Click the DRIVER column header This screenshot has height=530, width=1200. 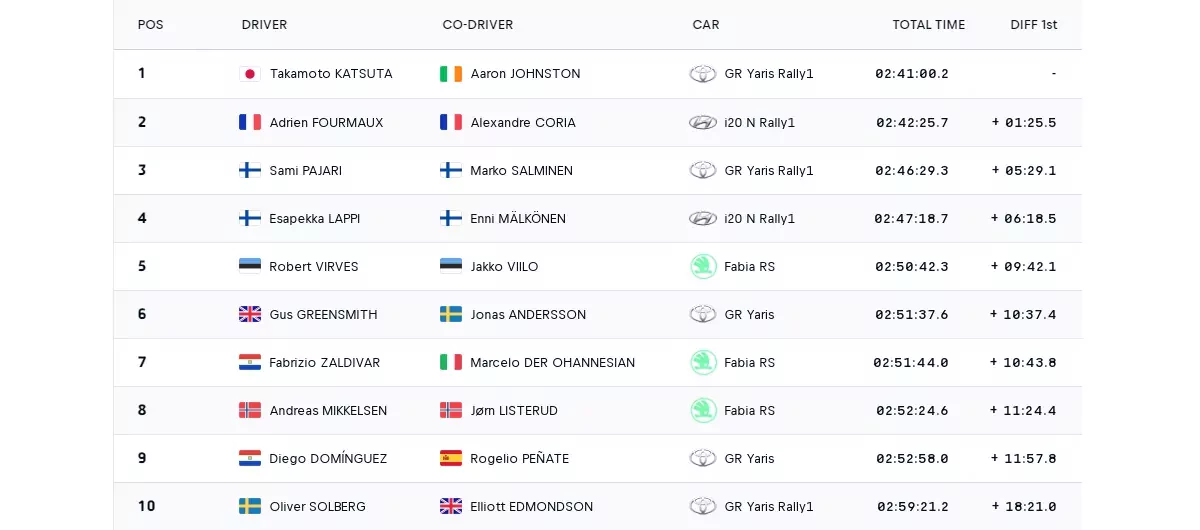(264, 25)
